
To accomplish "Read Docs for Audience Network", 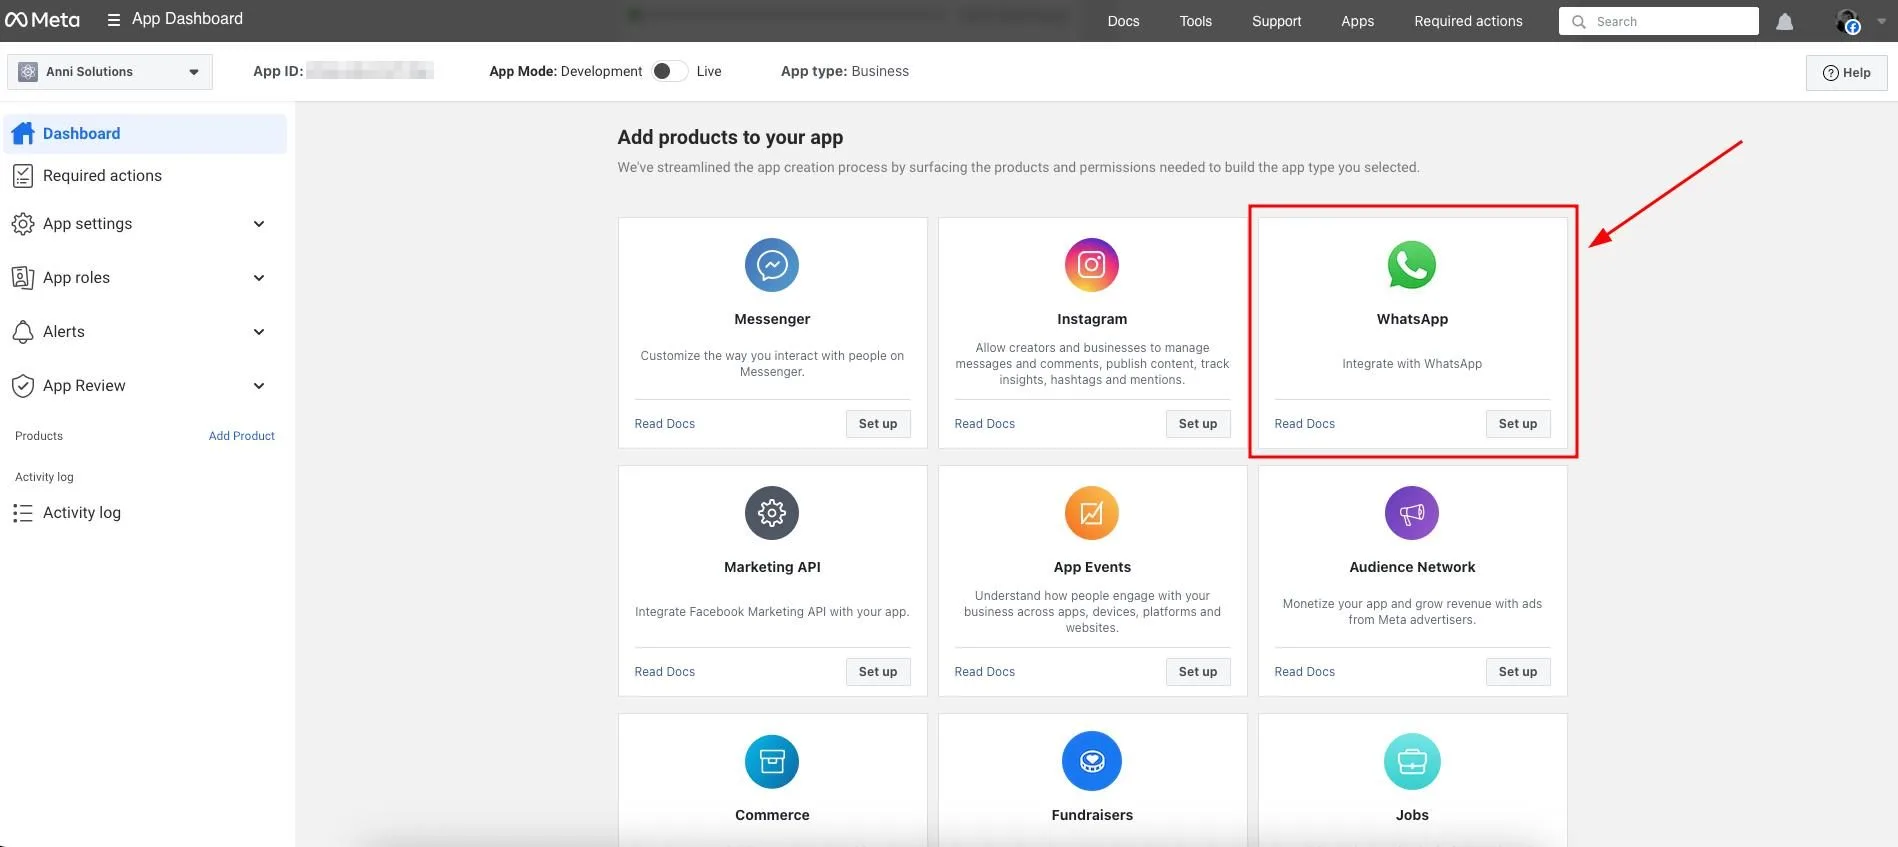I will [1305, 672].
